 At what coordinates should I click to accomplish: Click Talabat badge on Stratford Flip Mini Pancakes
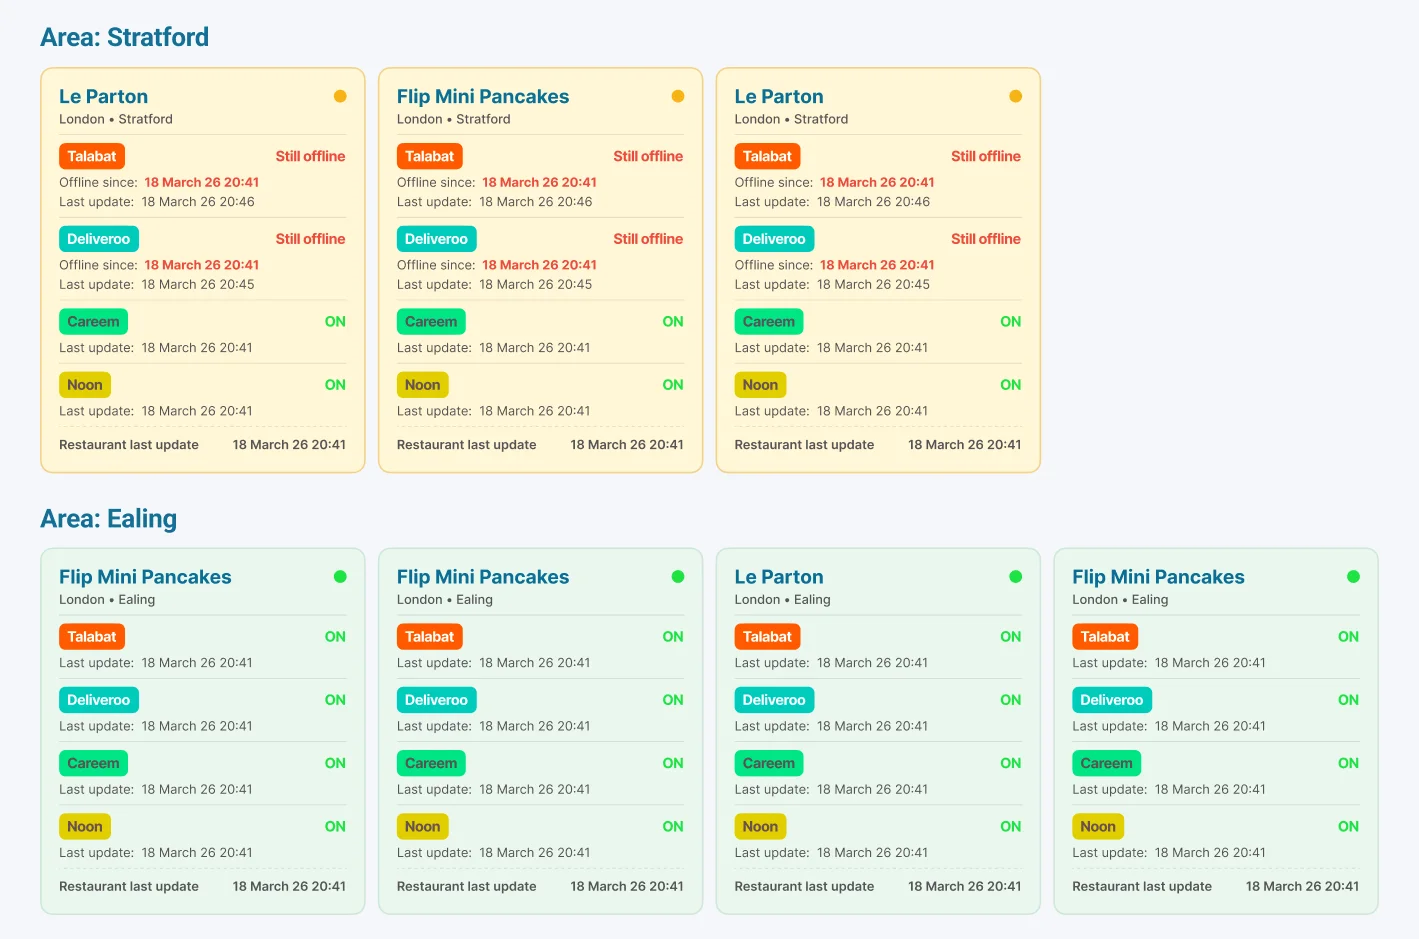pyautogui.click(x=429, y=156)
